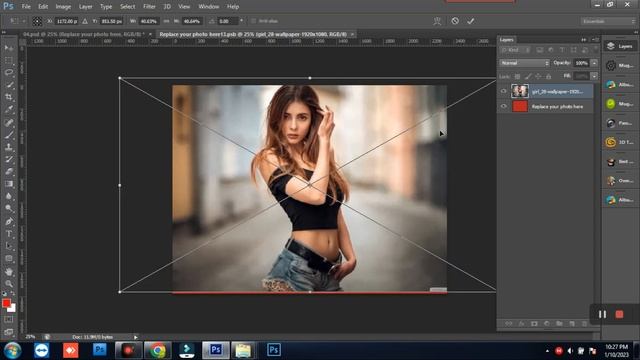
Task: Open the Layers collapsed panel button
Action: click(620, 46)
